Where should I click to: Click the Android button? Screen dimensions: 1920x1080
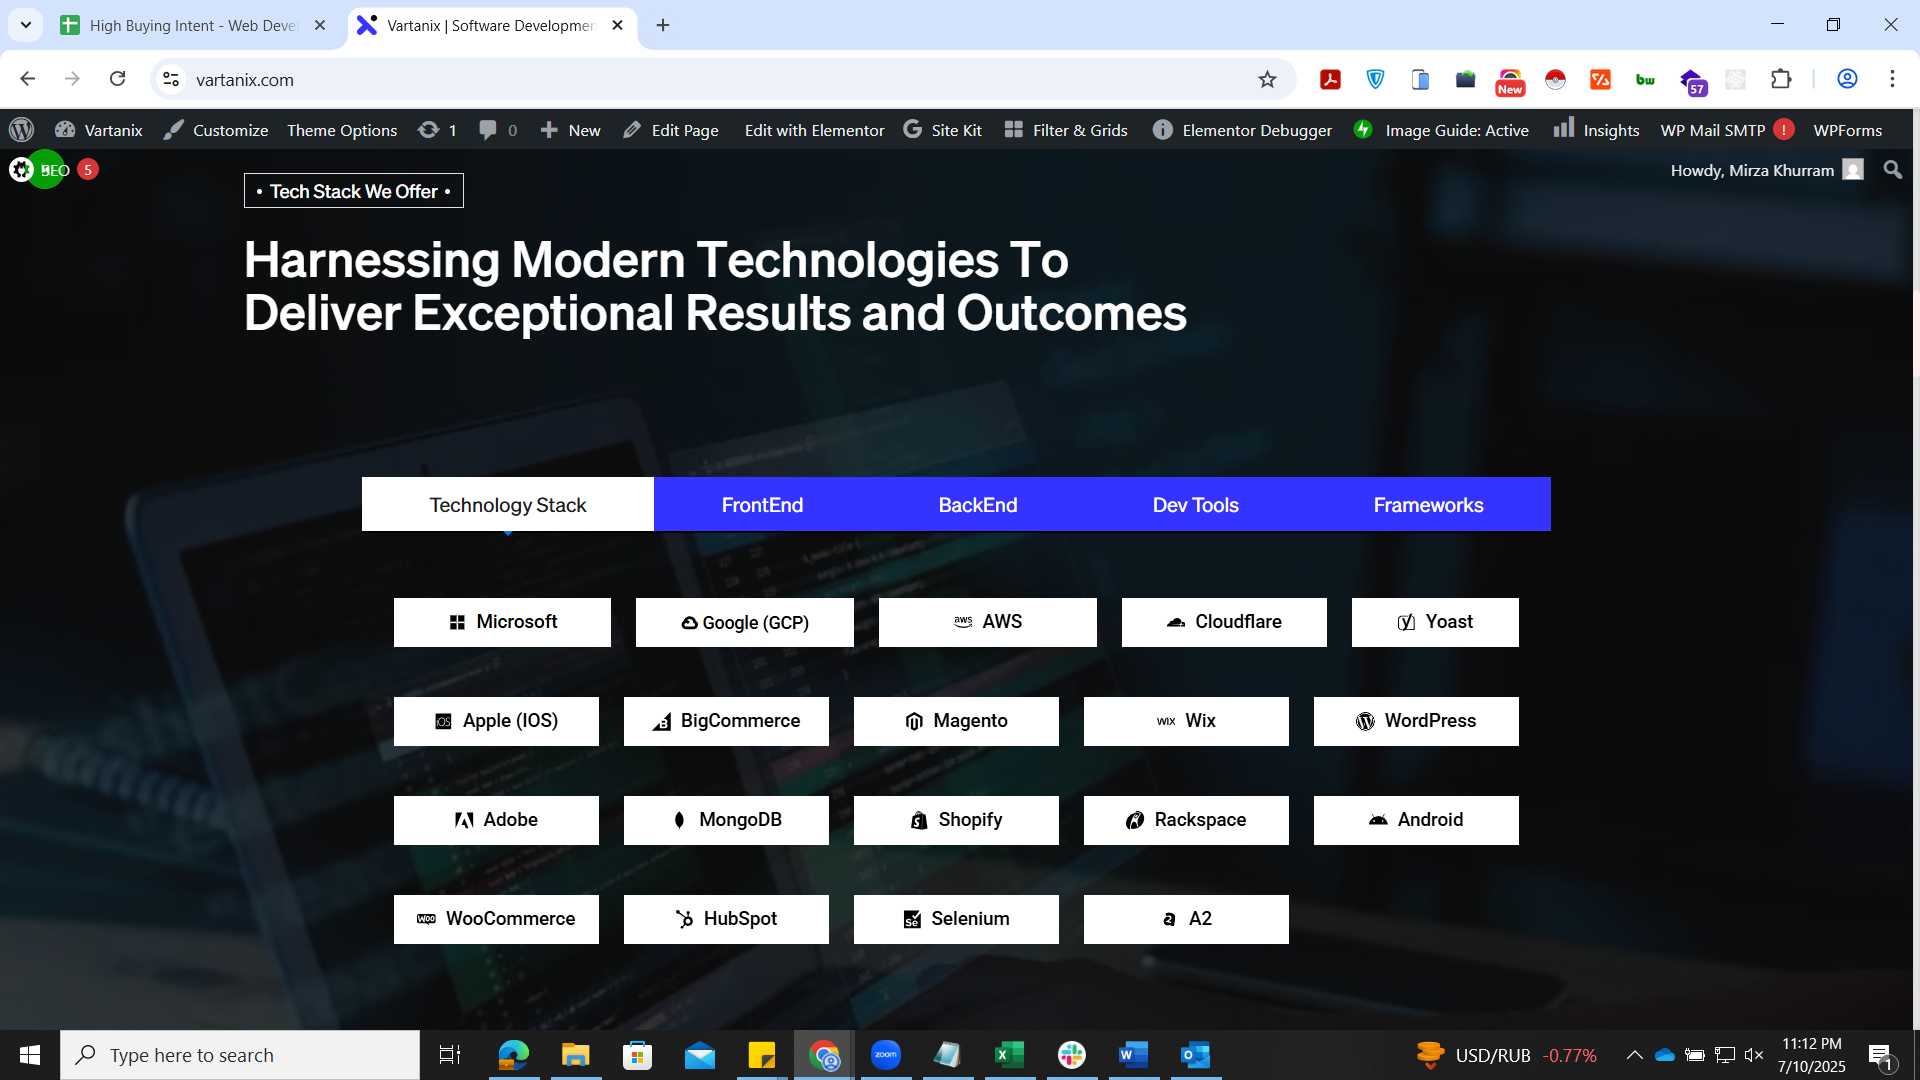1416,820
